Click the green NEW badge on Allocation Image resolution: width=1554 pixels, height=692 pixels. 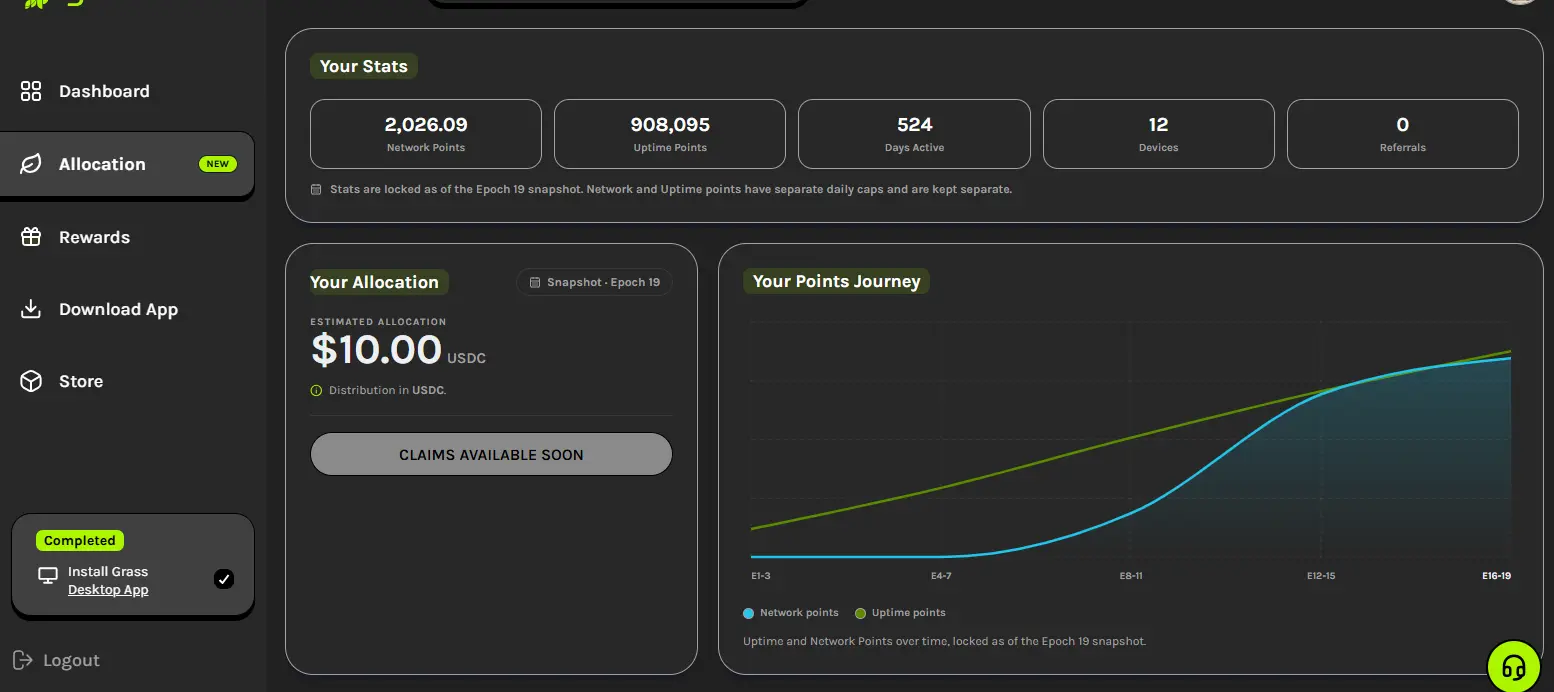(218, 164)
